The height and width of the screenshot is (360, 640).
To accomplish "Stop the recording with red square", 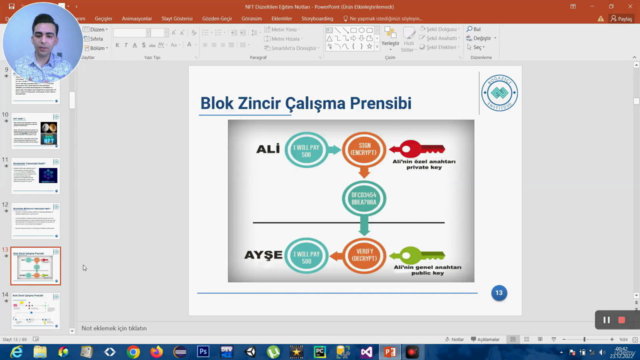I will [x=622, y=320].
